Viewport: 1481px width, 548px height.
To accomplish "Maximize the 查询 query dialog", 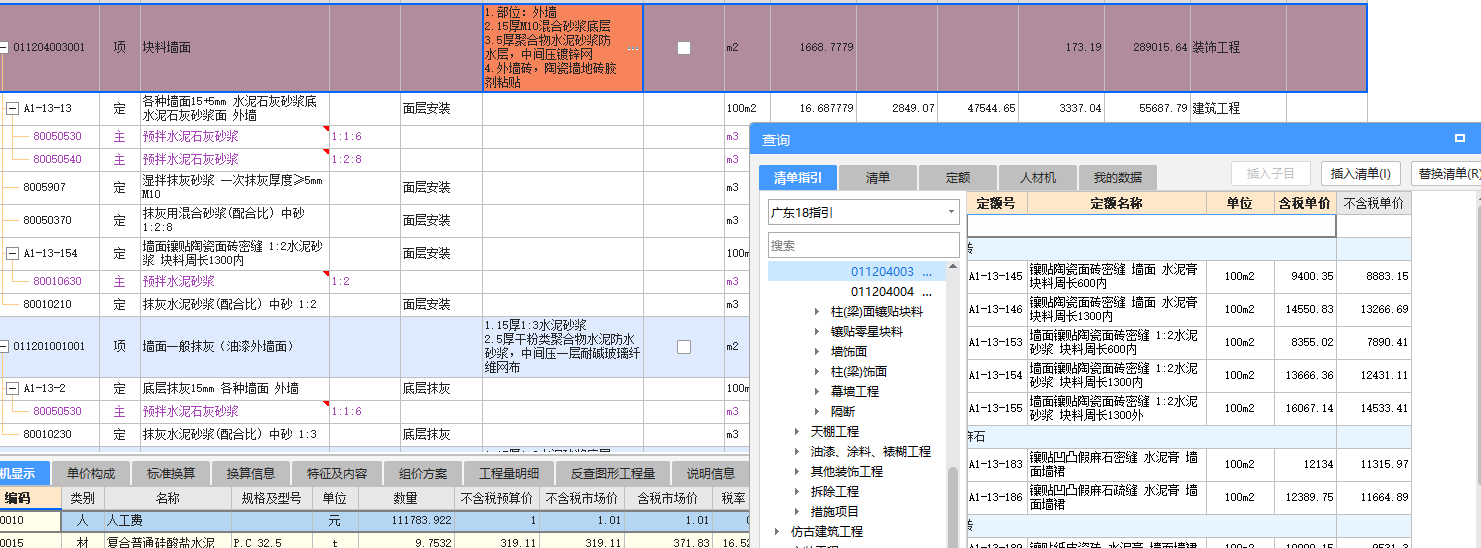I will (1460, 139).
